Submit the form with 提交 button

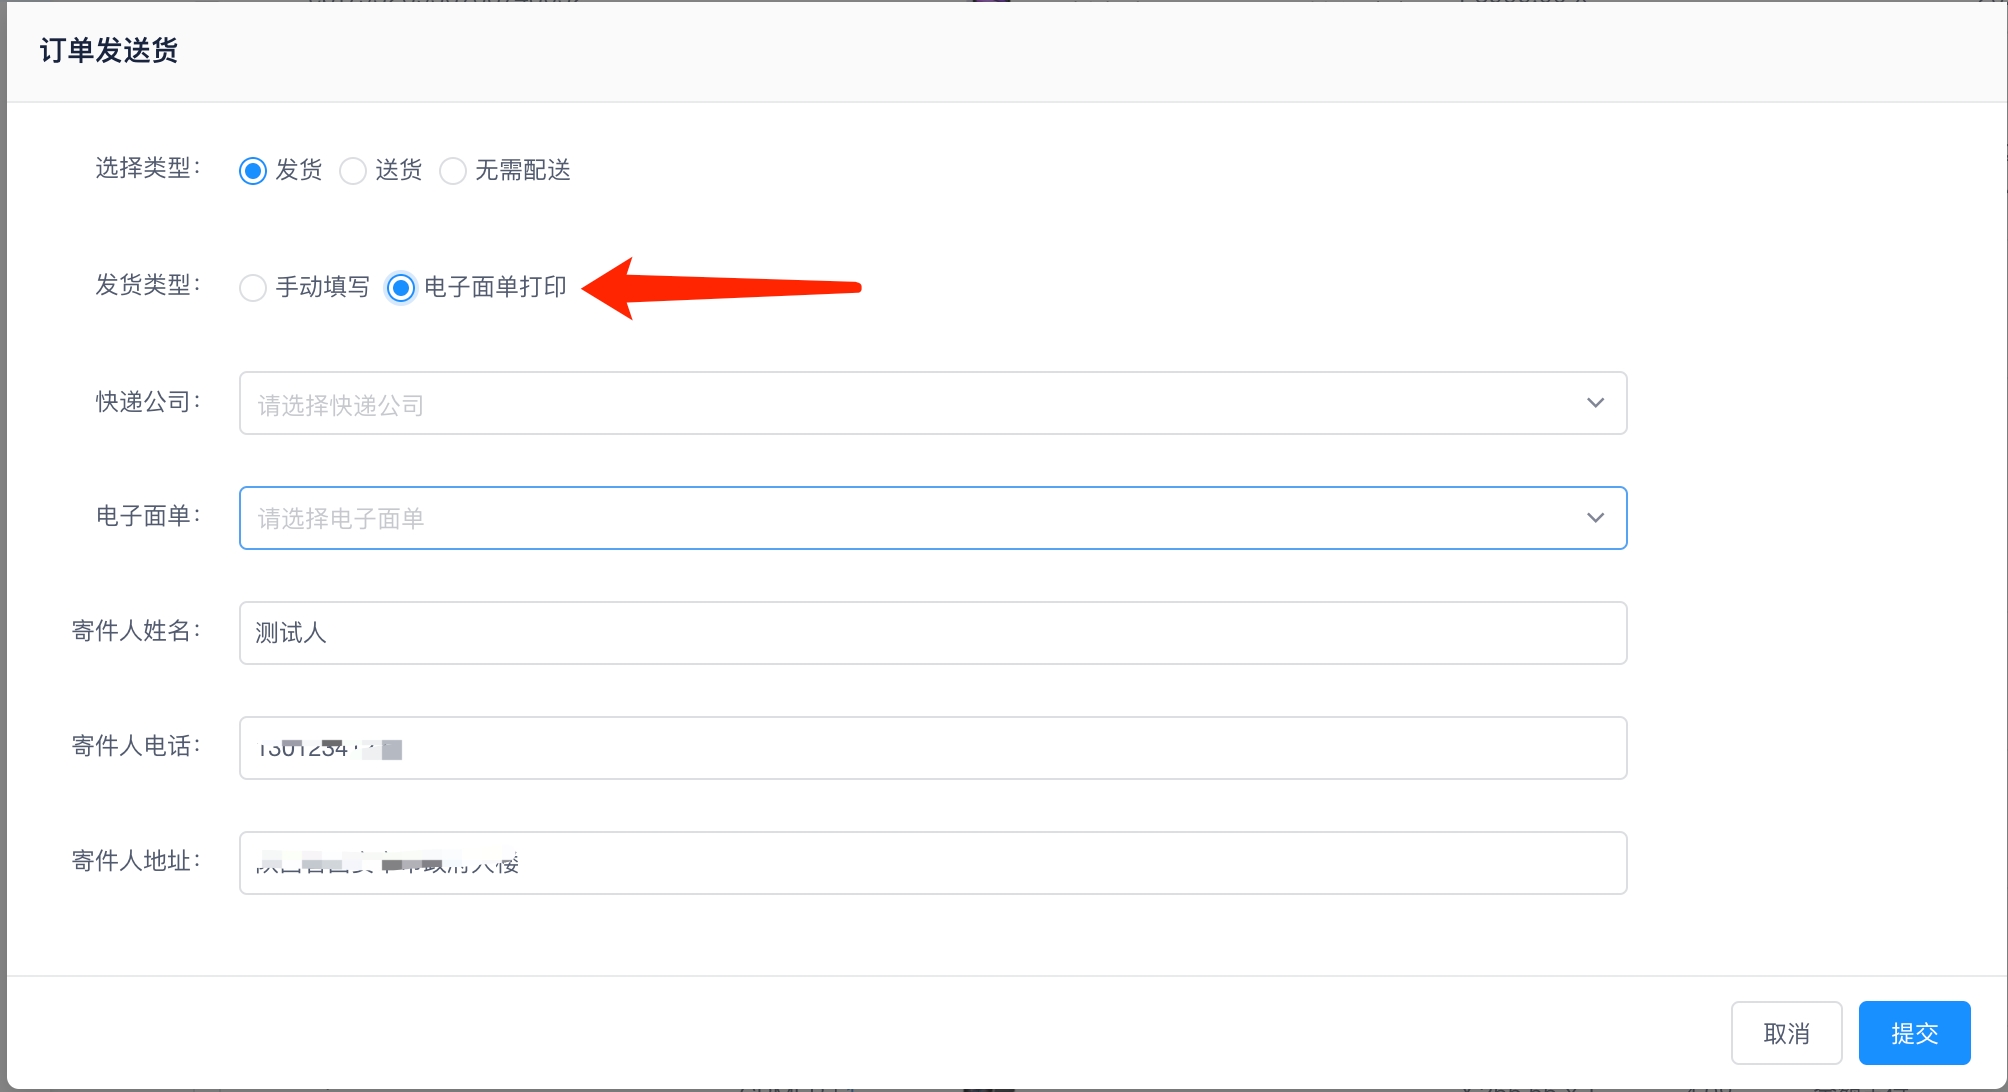click(1914, 1033)
